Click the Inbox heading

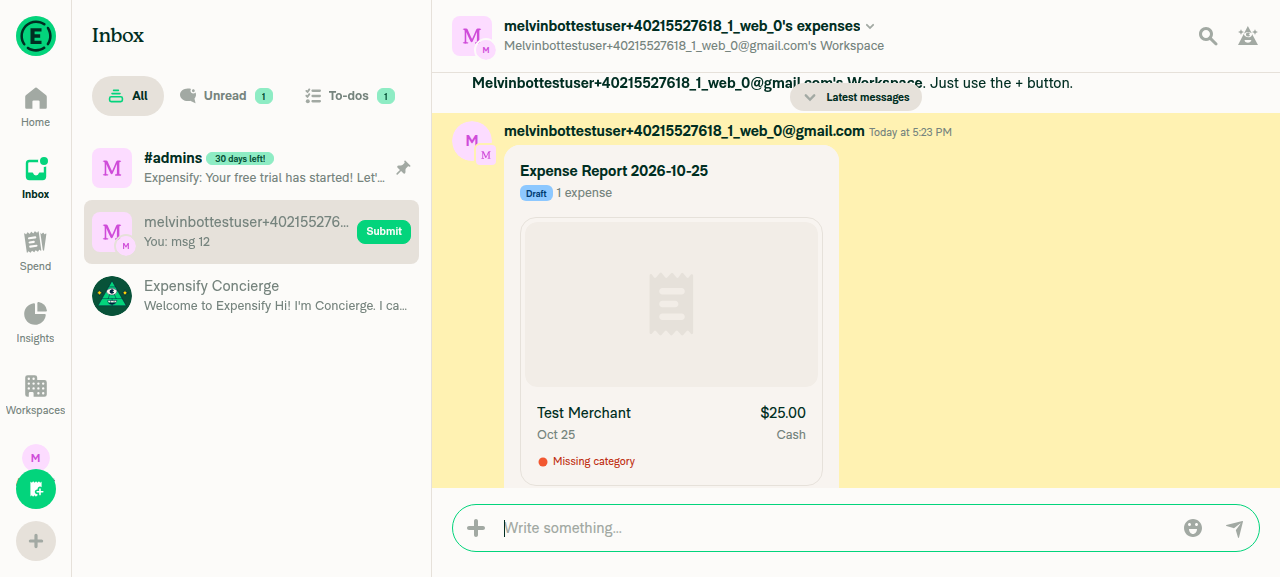[118, 36]
